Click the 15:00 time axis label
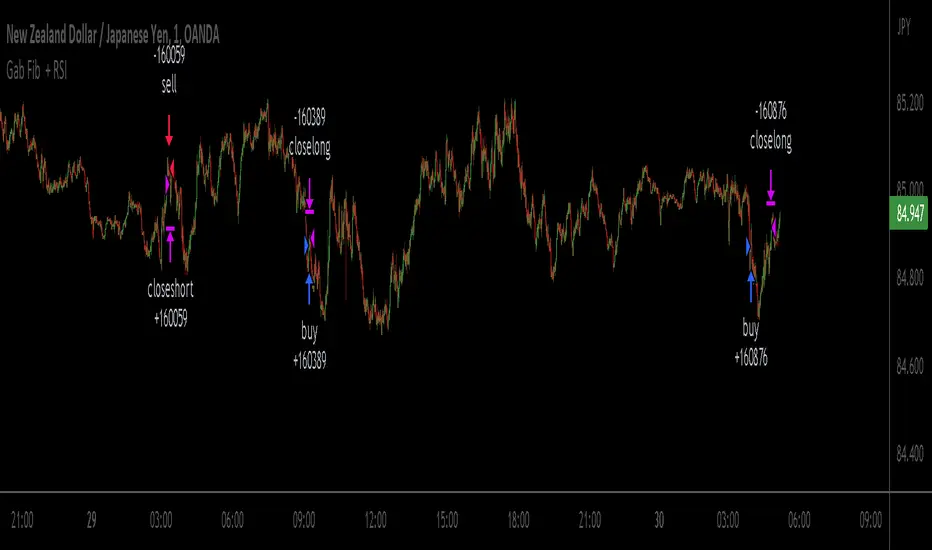 coord(447,520)
